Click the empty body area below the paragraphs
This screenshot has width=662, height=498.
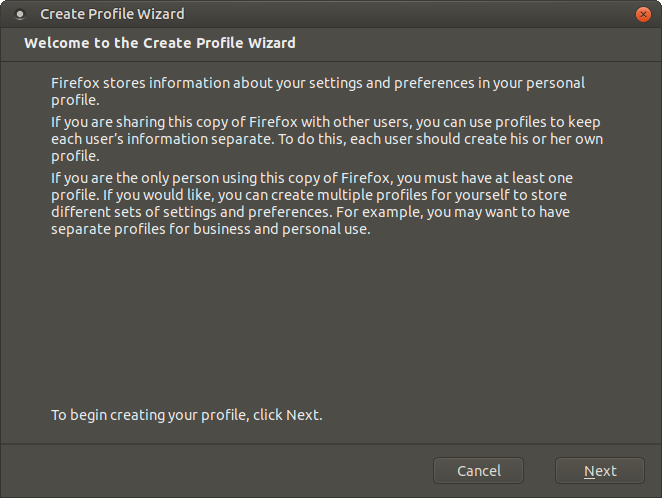331,321
